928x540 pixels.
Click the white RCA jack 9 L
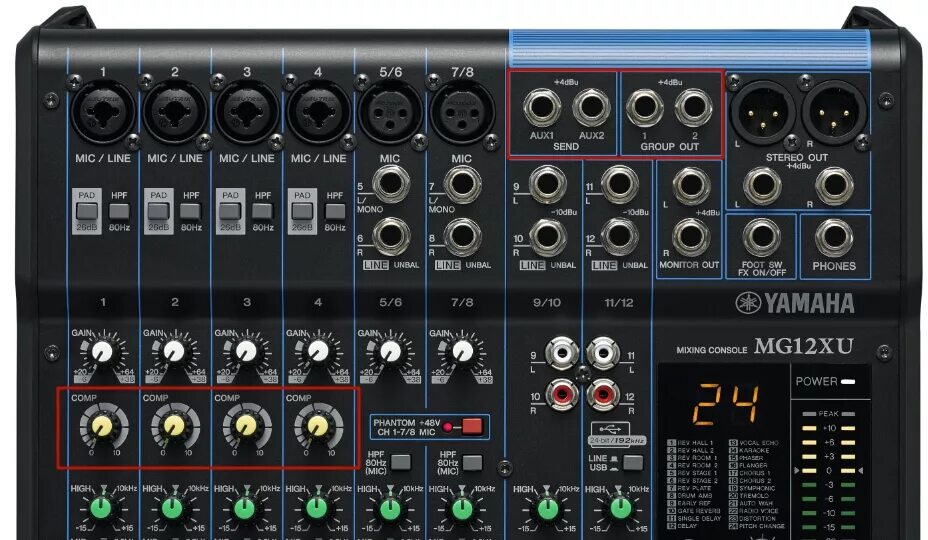tap(562, 354)
